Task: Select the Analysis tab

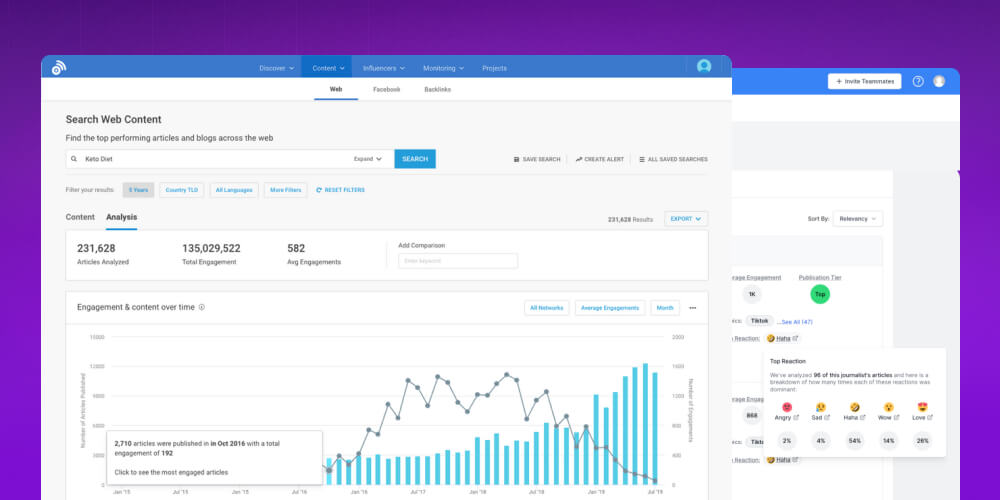Action: [121, 217]
